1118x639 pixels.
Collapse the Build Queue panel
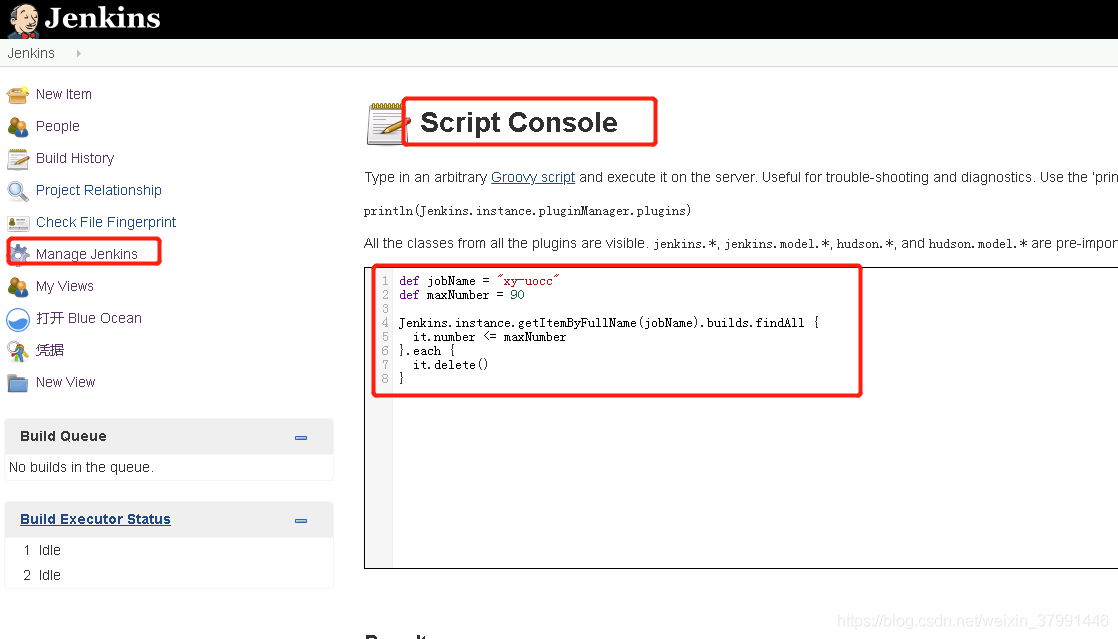(301, 438)
